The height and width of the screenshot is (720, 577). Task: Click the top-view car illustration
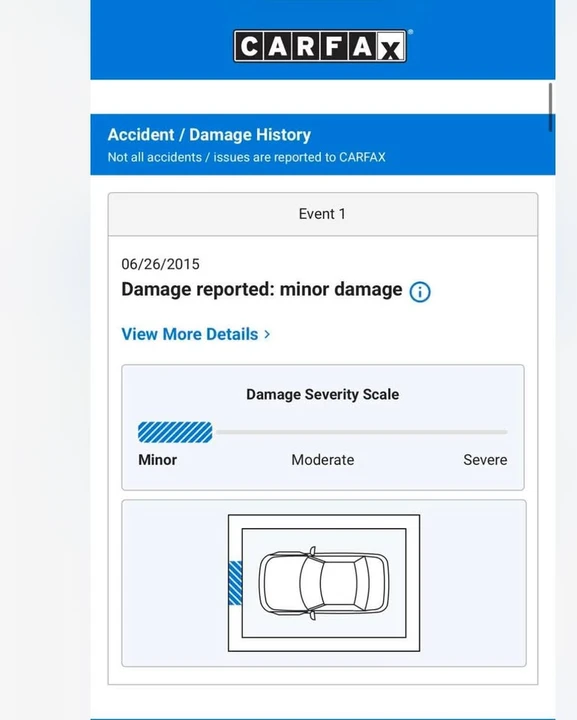(x=324, y=583)
